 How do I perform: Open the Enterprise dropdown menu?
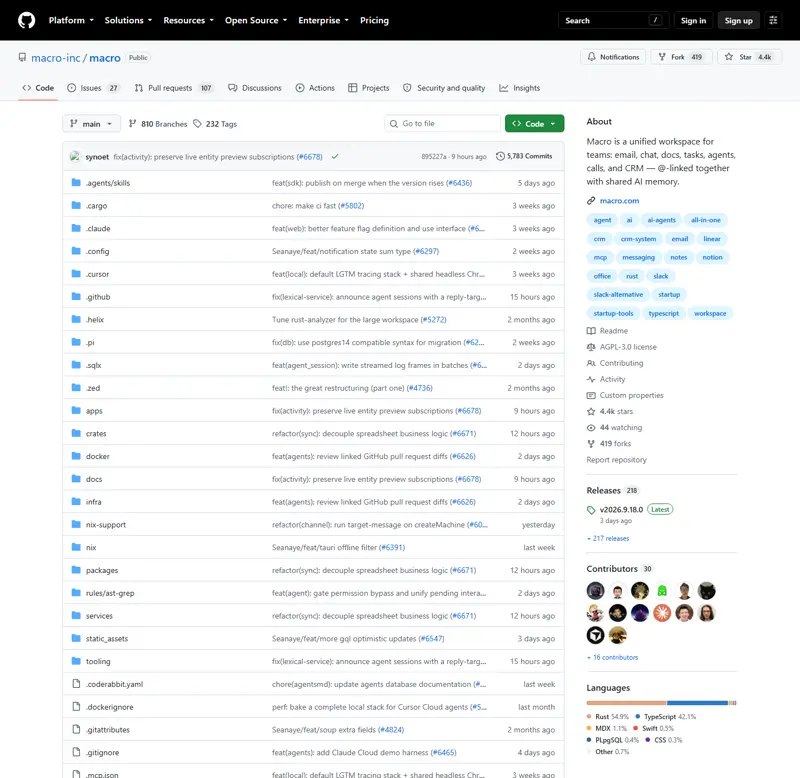(x=323, y=20)
